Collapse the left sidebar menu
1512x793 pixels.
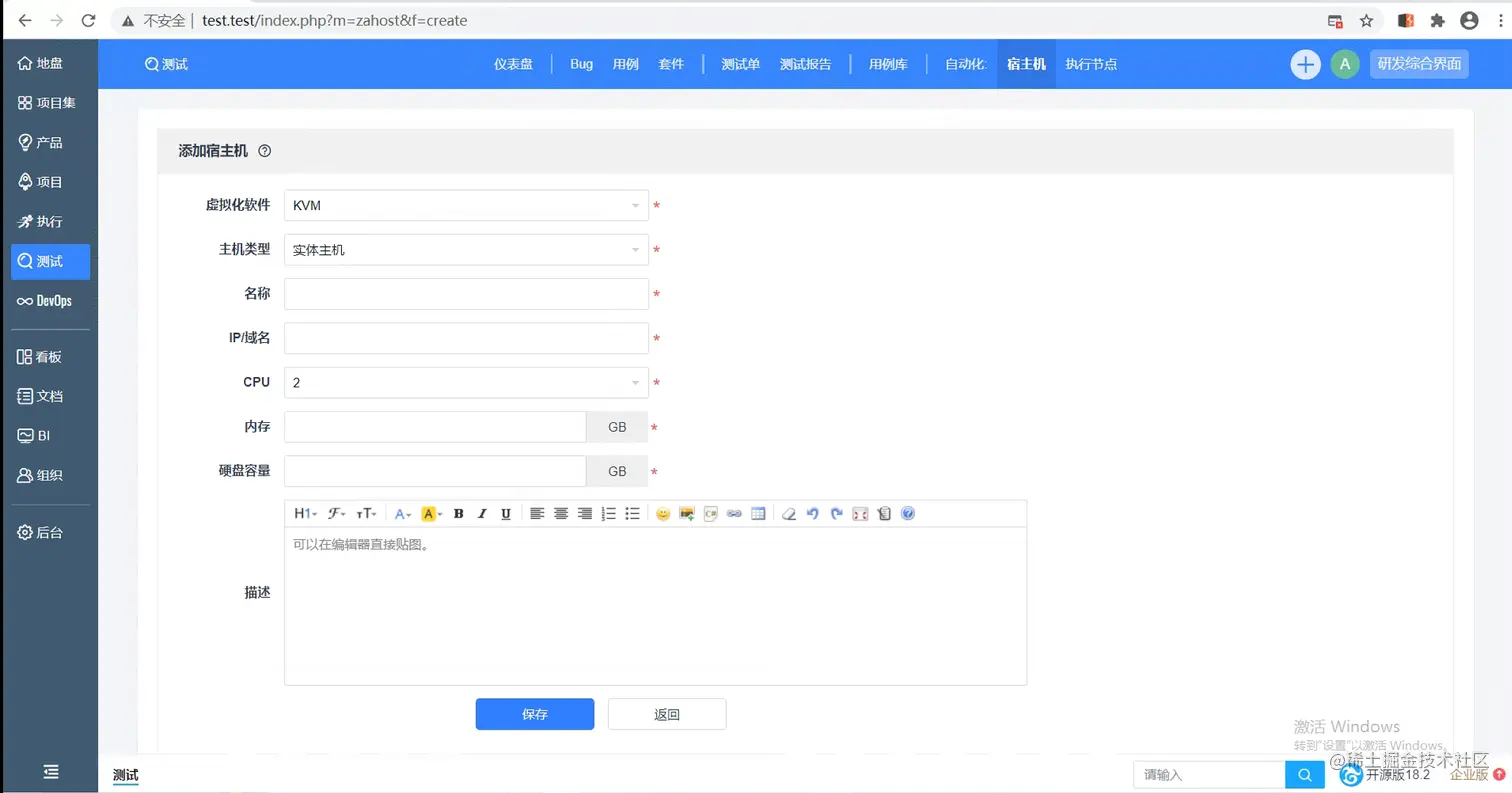[51, 772]
